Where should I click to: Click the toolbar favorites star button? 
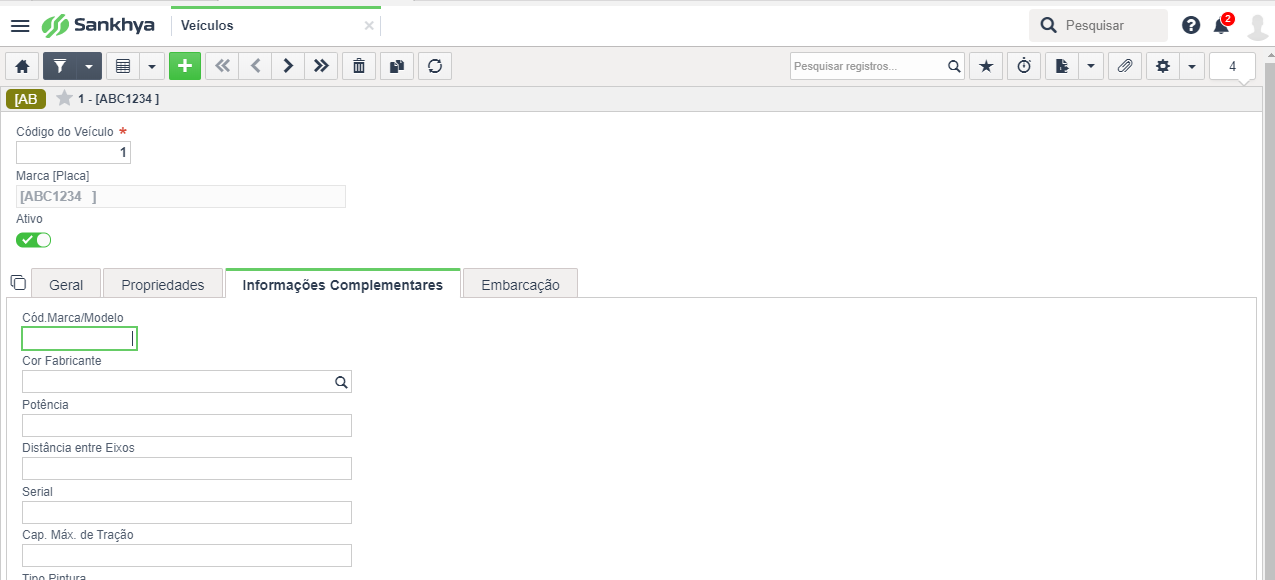(986, 66)
